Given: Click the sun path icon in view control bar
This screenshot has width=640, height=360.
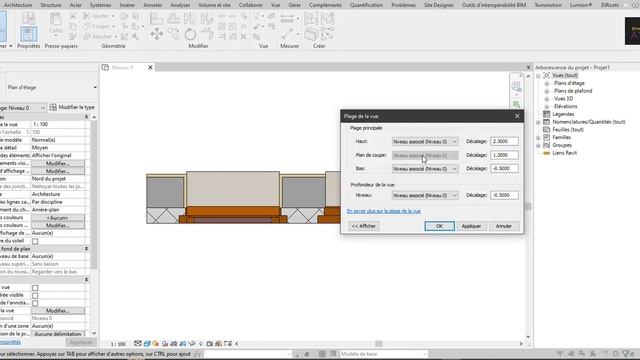Looking at the screenshot, I should 156,344.
